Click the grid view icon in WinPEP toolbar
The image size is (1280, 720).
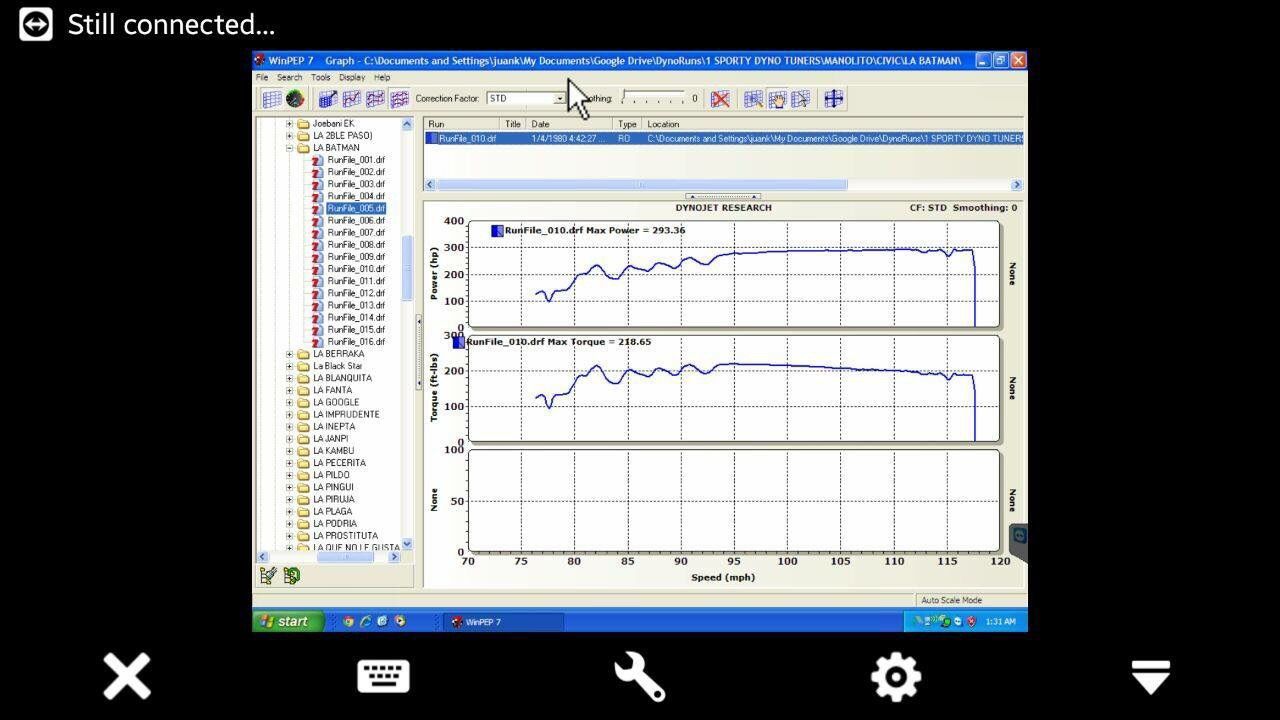271,99
